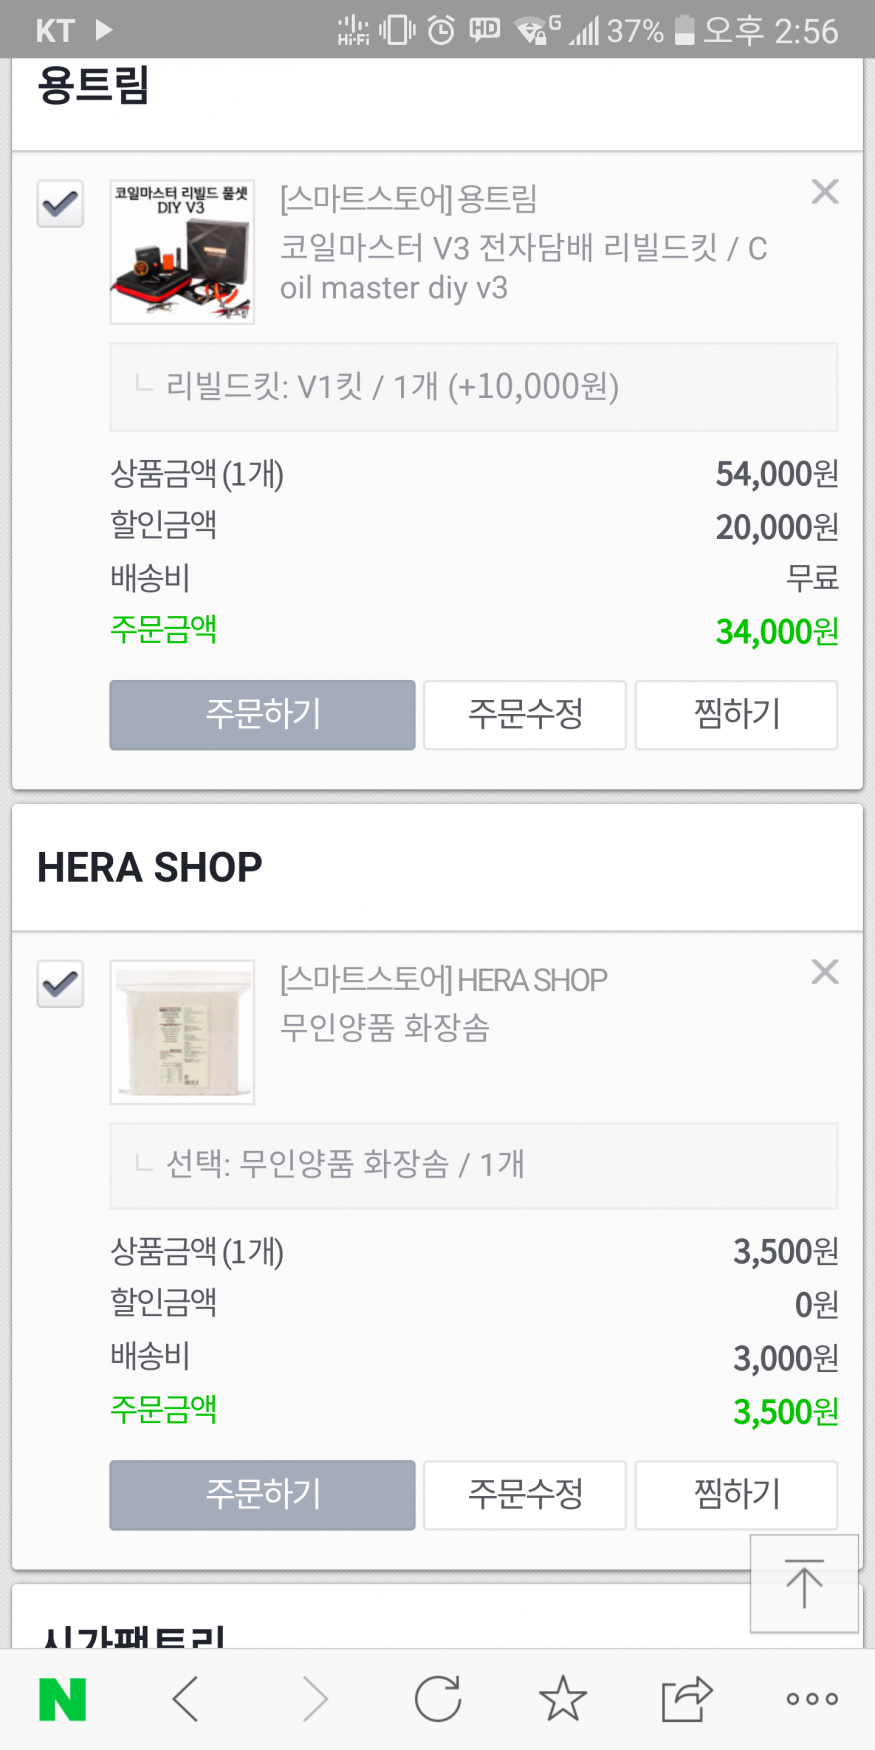Screen dimensions: 875x1750
Task: Remove the 무인양품 화장솜 item with X
Action: click(x=825, y=972)
